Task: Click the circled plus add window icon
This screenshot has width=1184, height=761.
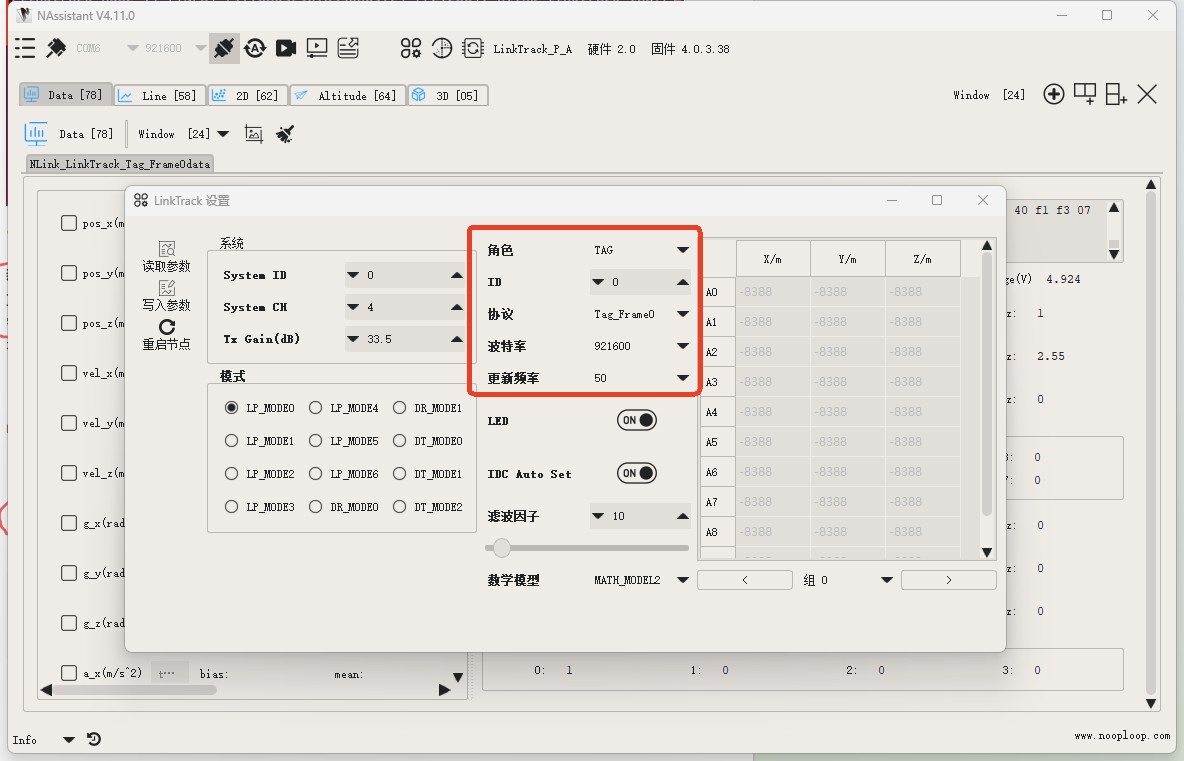Action: point(1053,95)
